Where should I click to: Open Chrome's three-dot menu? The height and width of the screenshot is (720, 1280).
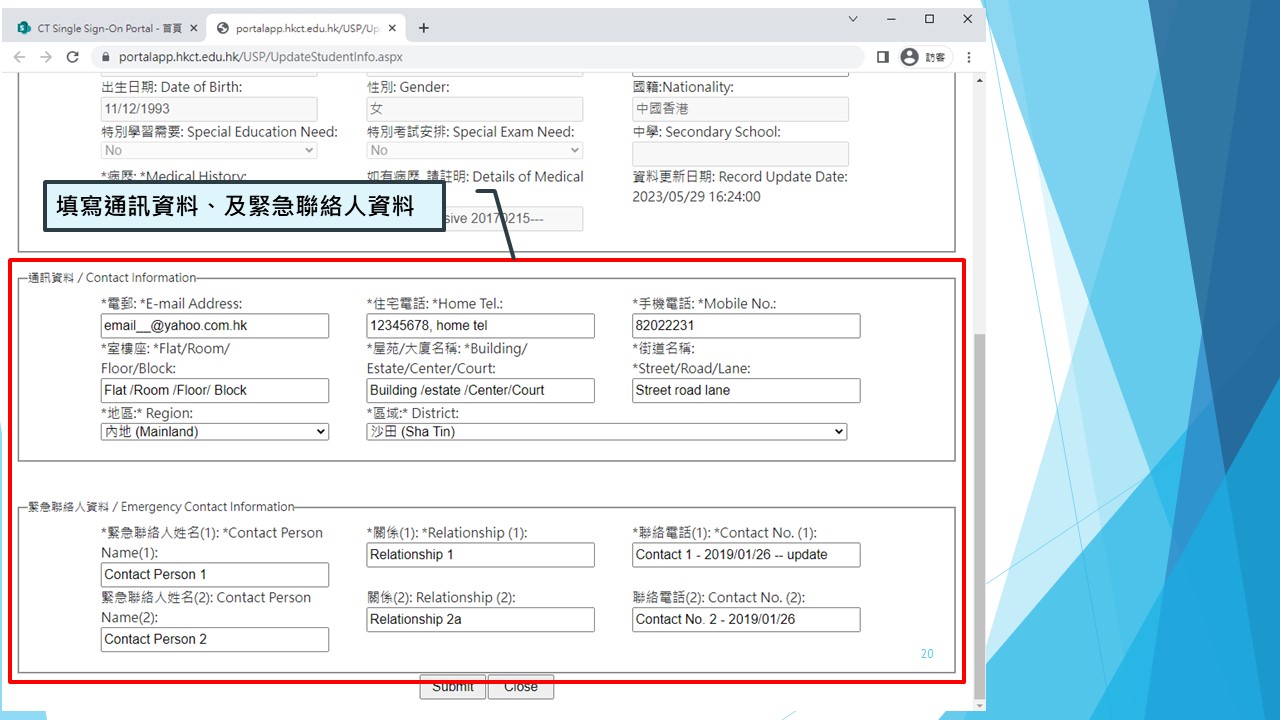[968, 57]
